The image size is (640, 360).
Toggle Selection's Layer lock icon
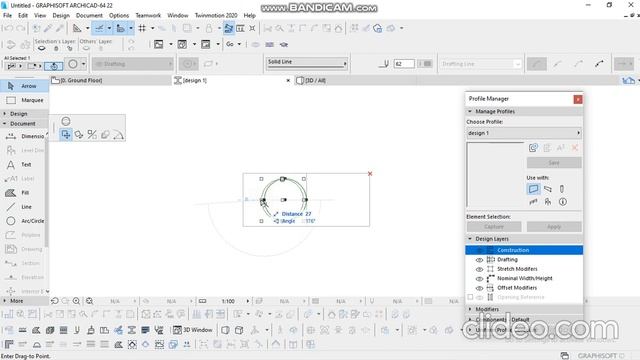56,49
